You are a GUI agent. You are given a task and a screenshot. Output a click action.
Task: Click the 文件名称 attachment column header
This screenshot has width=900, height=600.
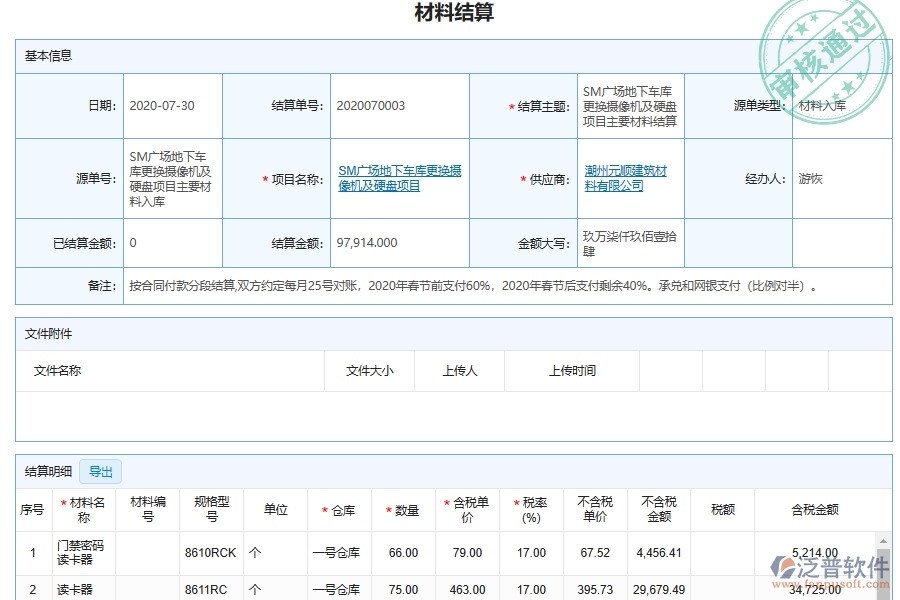pos(59,370)
